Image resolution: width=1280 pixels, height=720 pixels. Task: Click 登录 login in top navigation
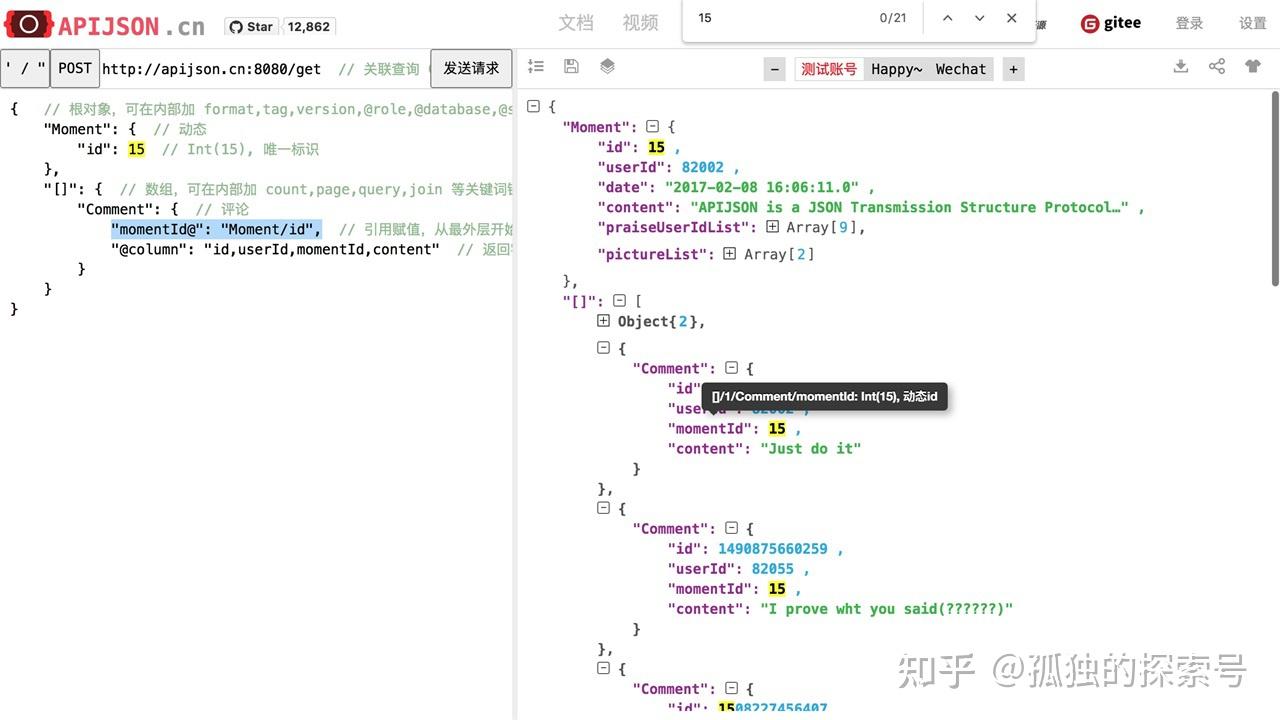[x=1189, y=23]
